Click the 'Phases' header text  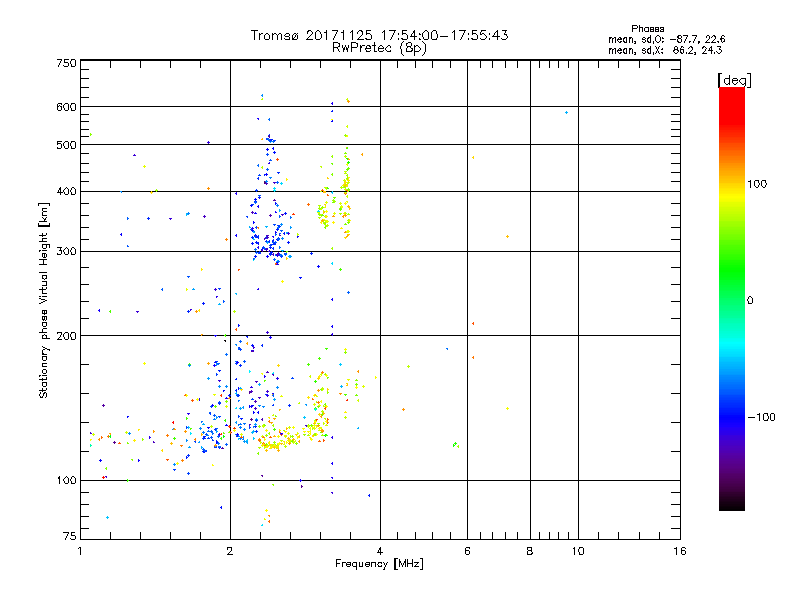click(647, 29)
